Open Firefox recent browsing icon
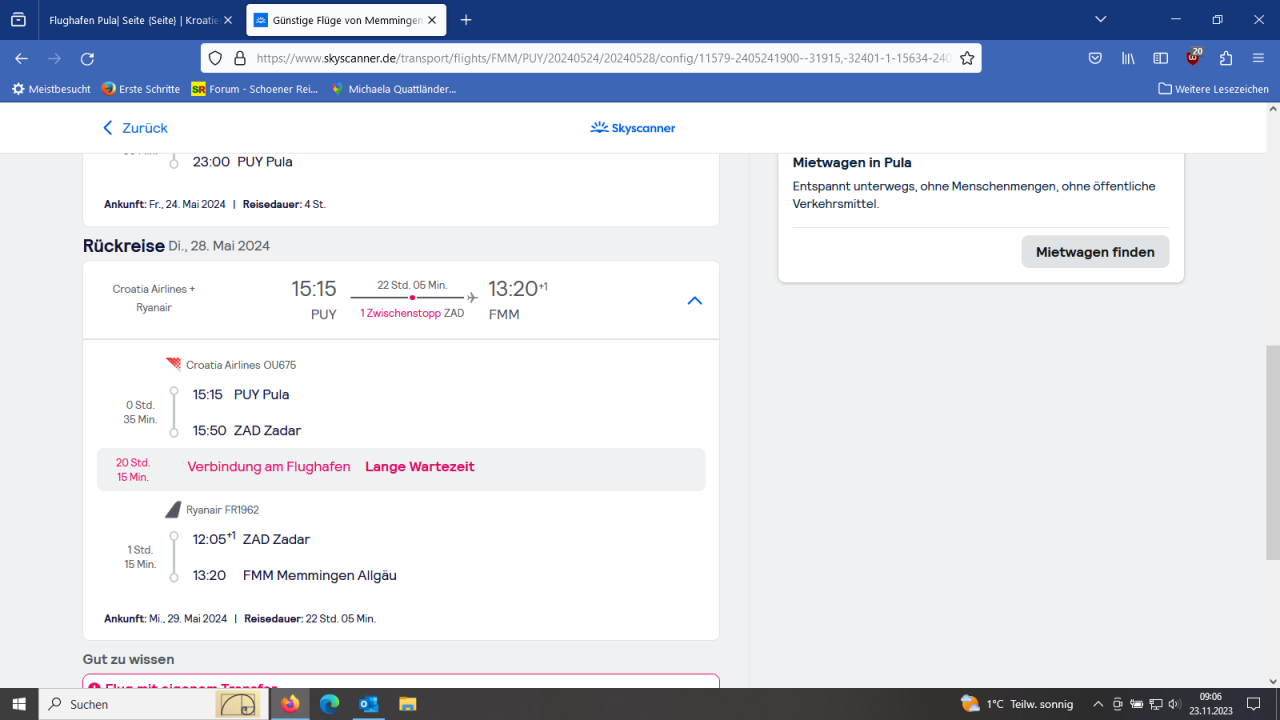 (x=18, y=19)
